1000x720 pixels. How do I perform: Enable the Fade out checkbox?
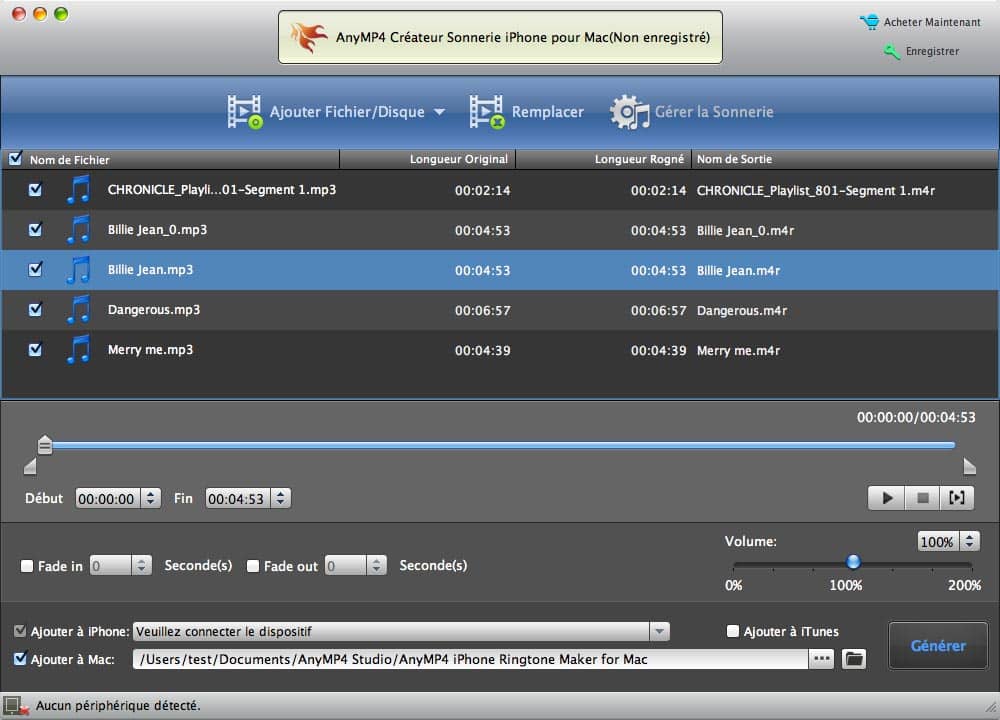click(253, 566)
